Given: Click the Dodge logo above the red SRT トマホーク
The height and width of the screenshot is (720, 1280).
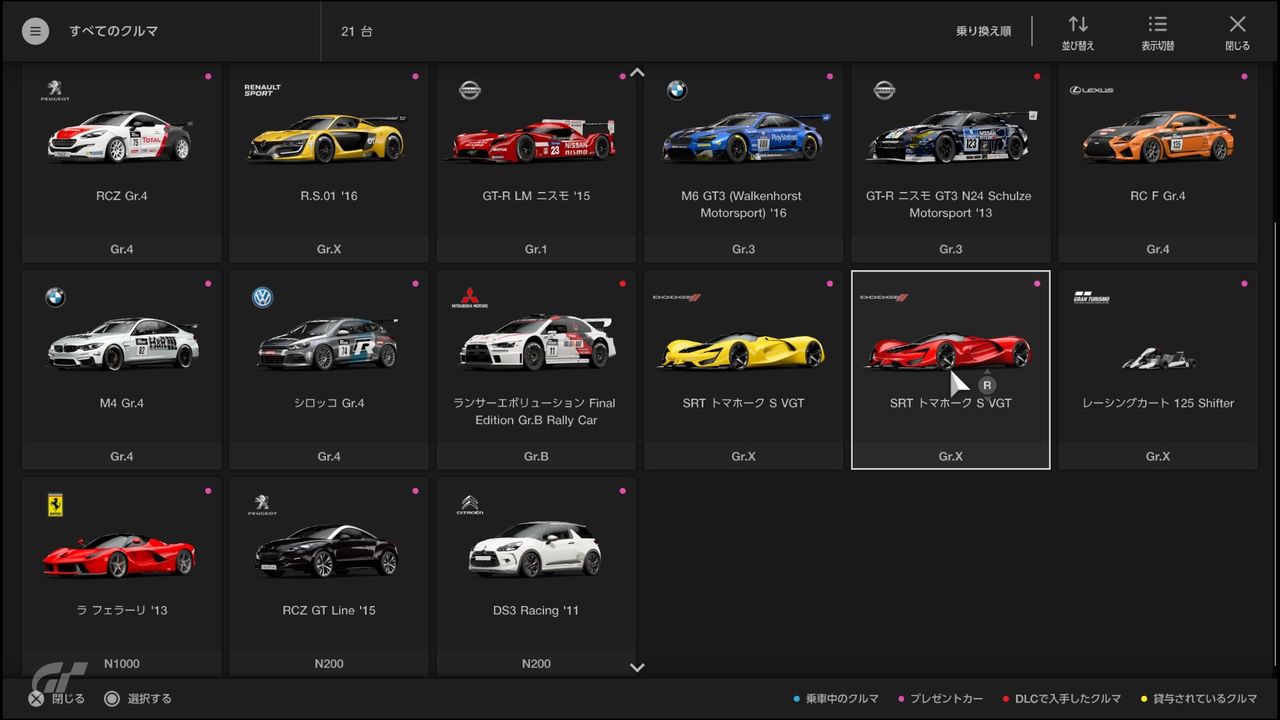Looking at the screenshot, I should (884, 297).
